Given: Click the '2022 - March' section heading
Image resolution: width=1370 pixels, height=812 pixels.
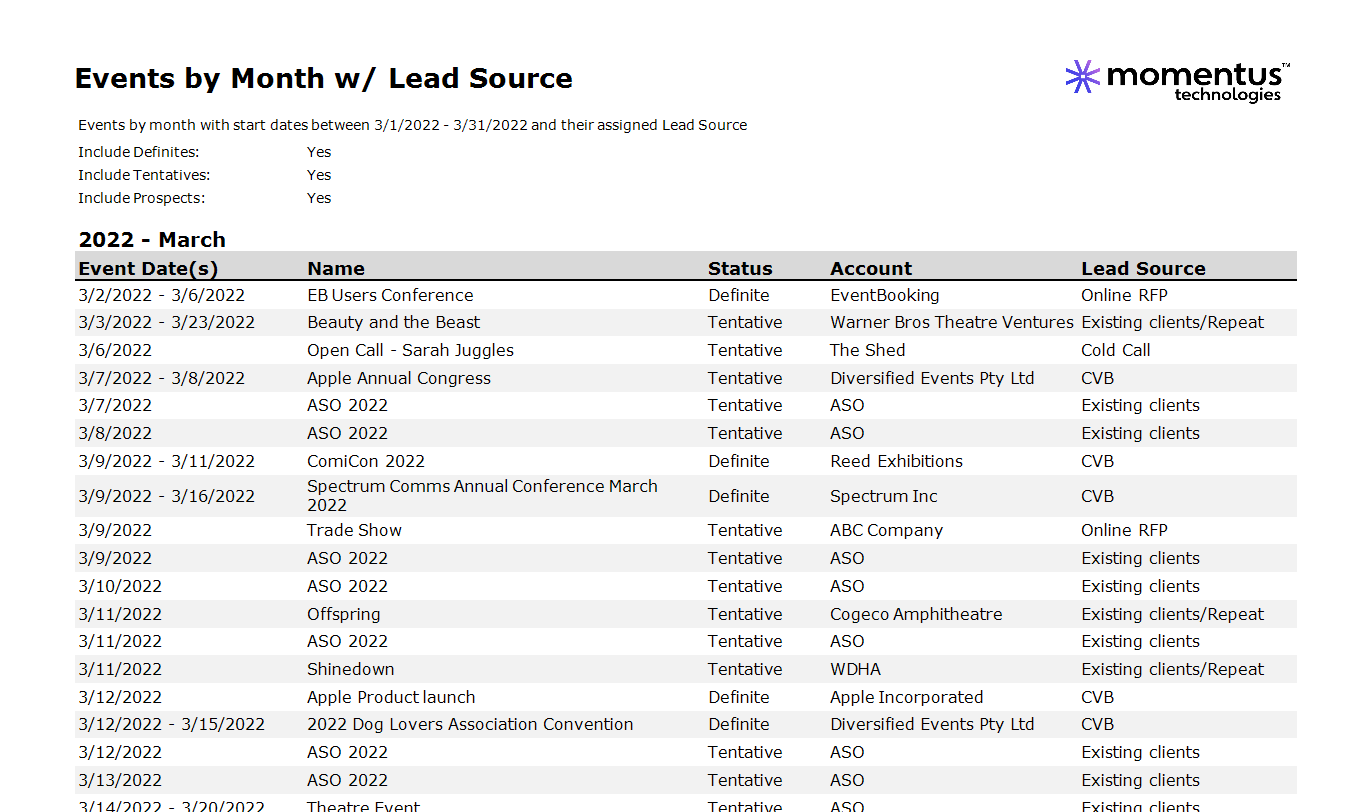Looking at the screenshot, I should (152, 240).
